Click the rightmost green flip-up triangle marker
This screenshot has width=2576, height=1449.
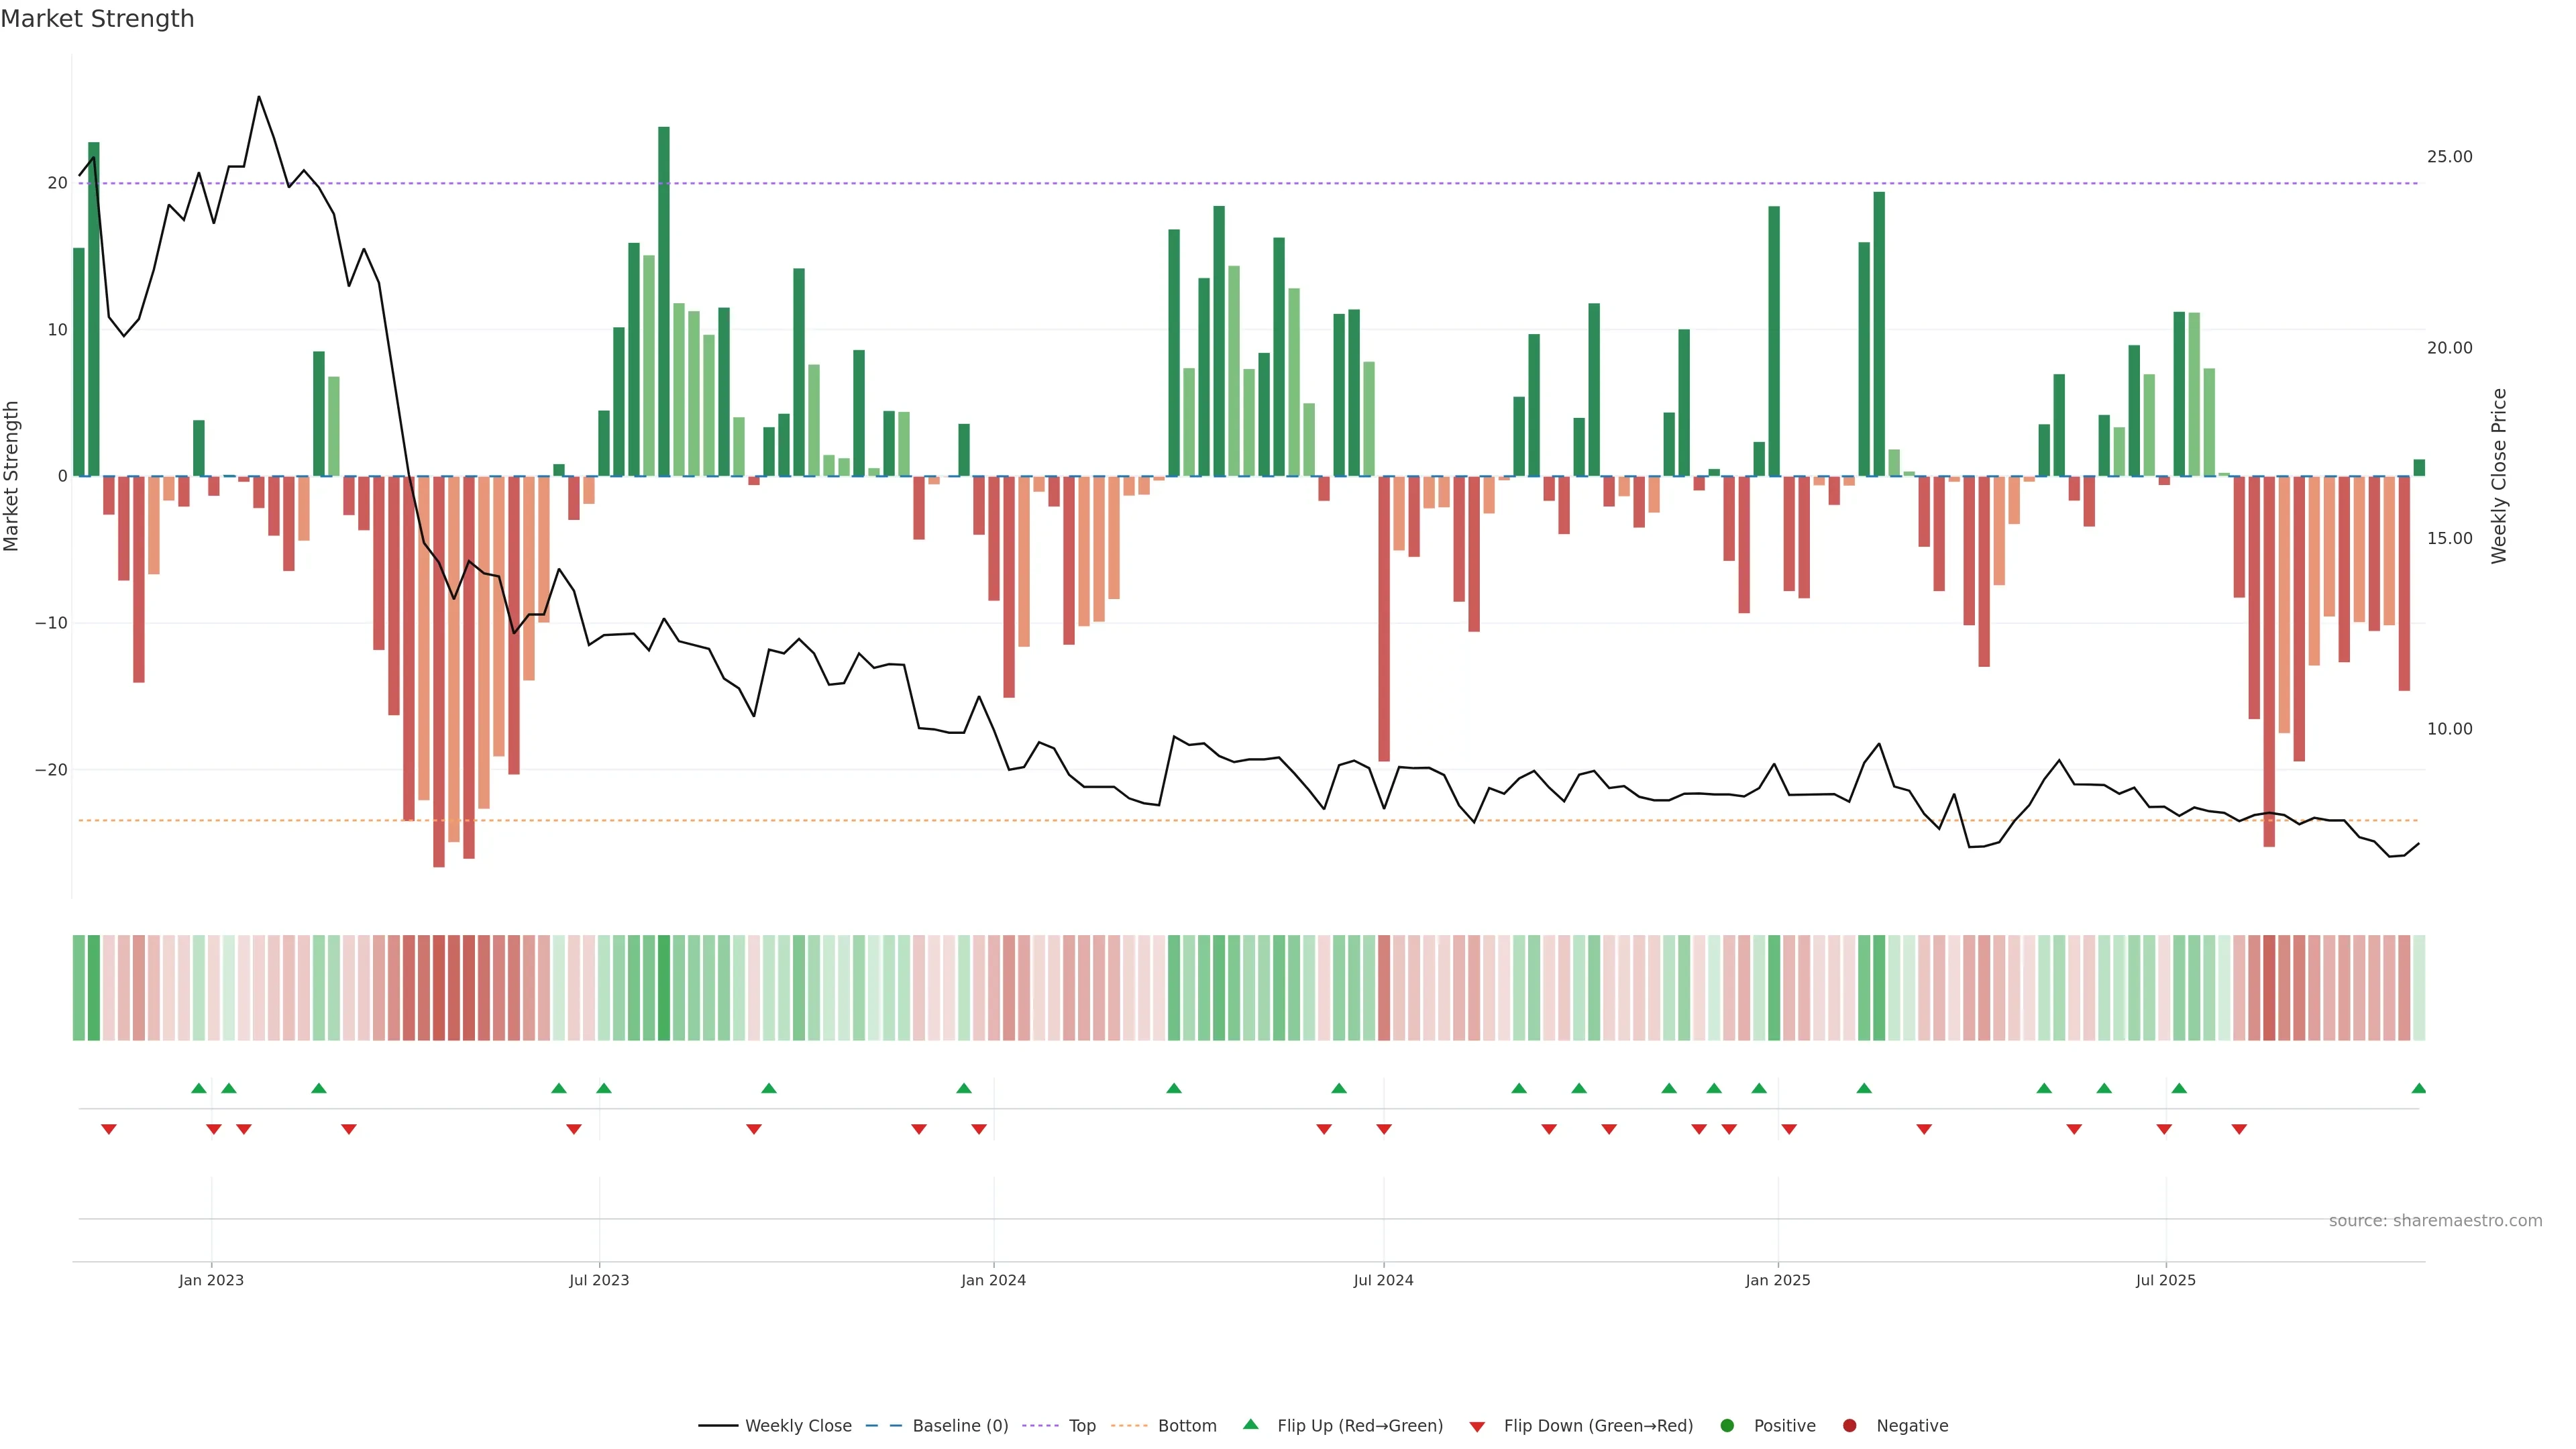2418,1088
